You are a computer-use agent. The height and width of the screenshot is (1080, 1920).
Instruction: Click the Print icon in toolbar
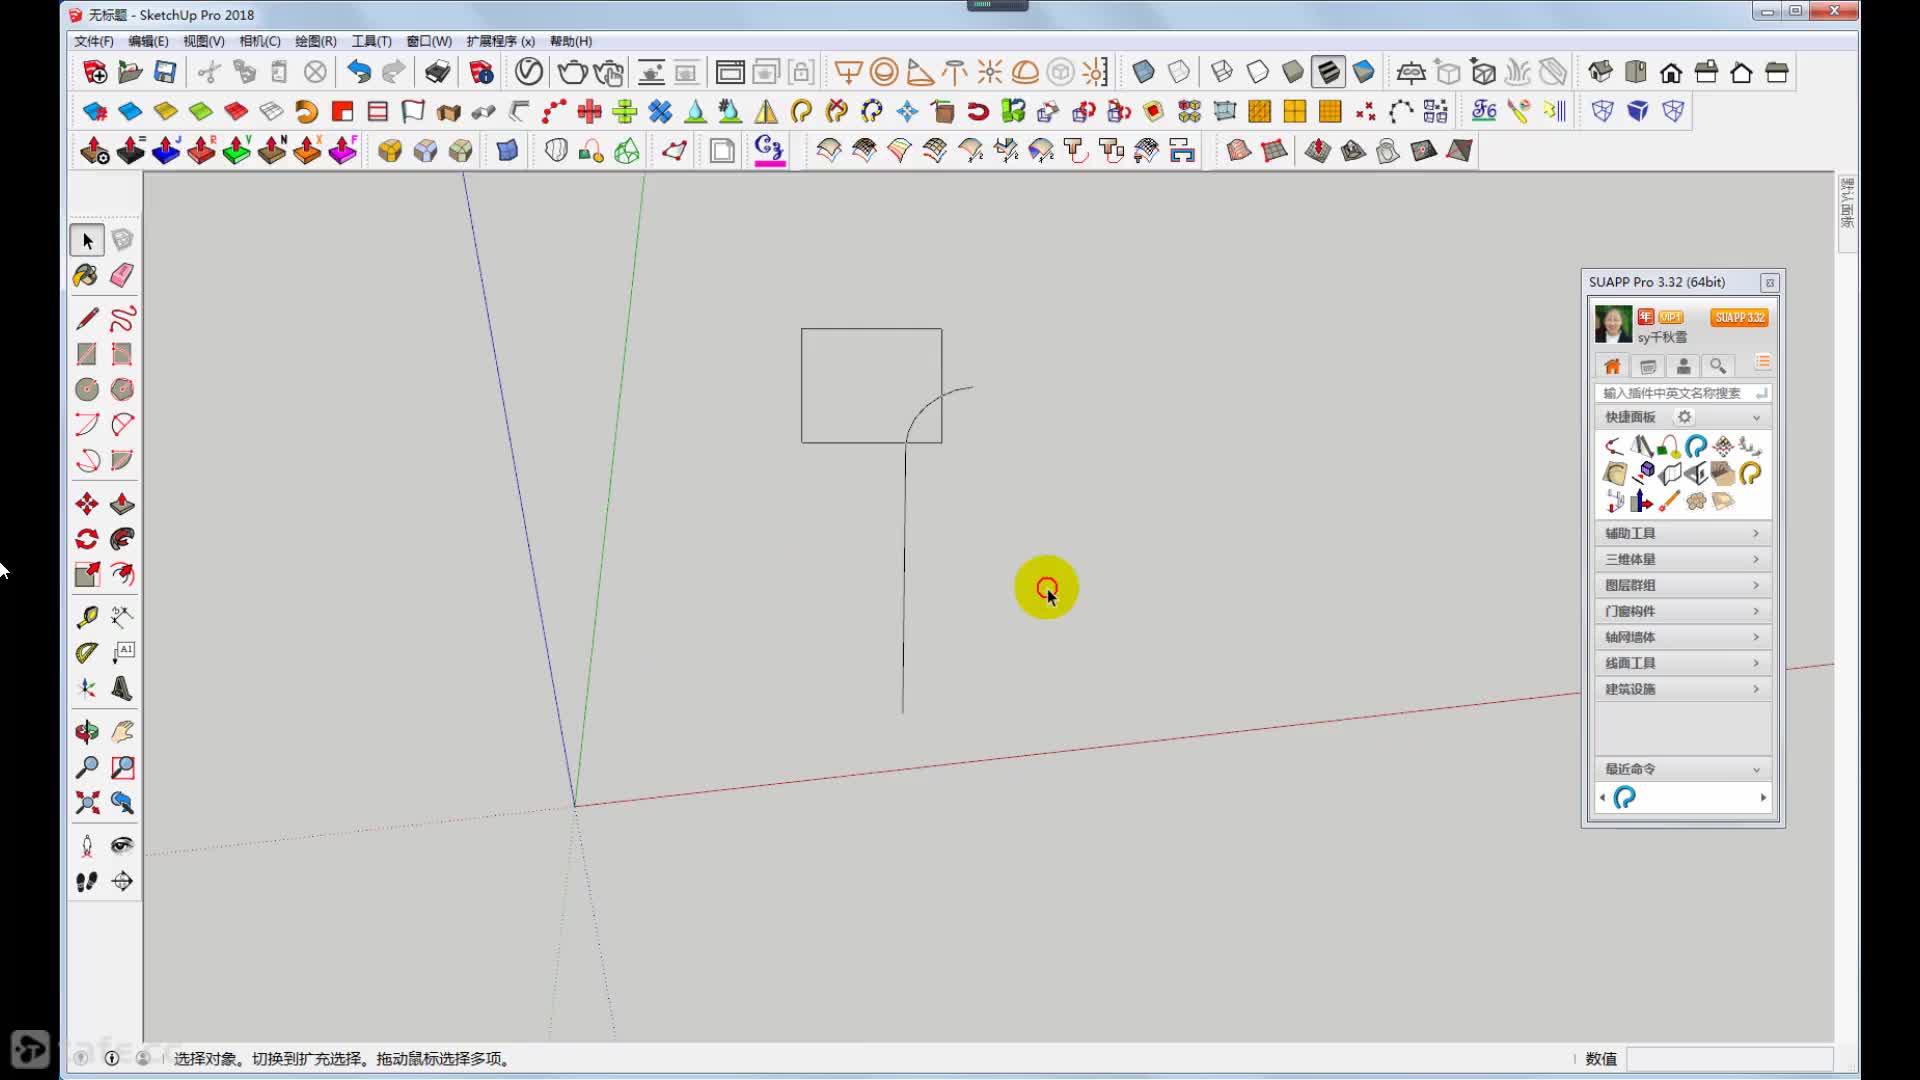437,72
